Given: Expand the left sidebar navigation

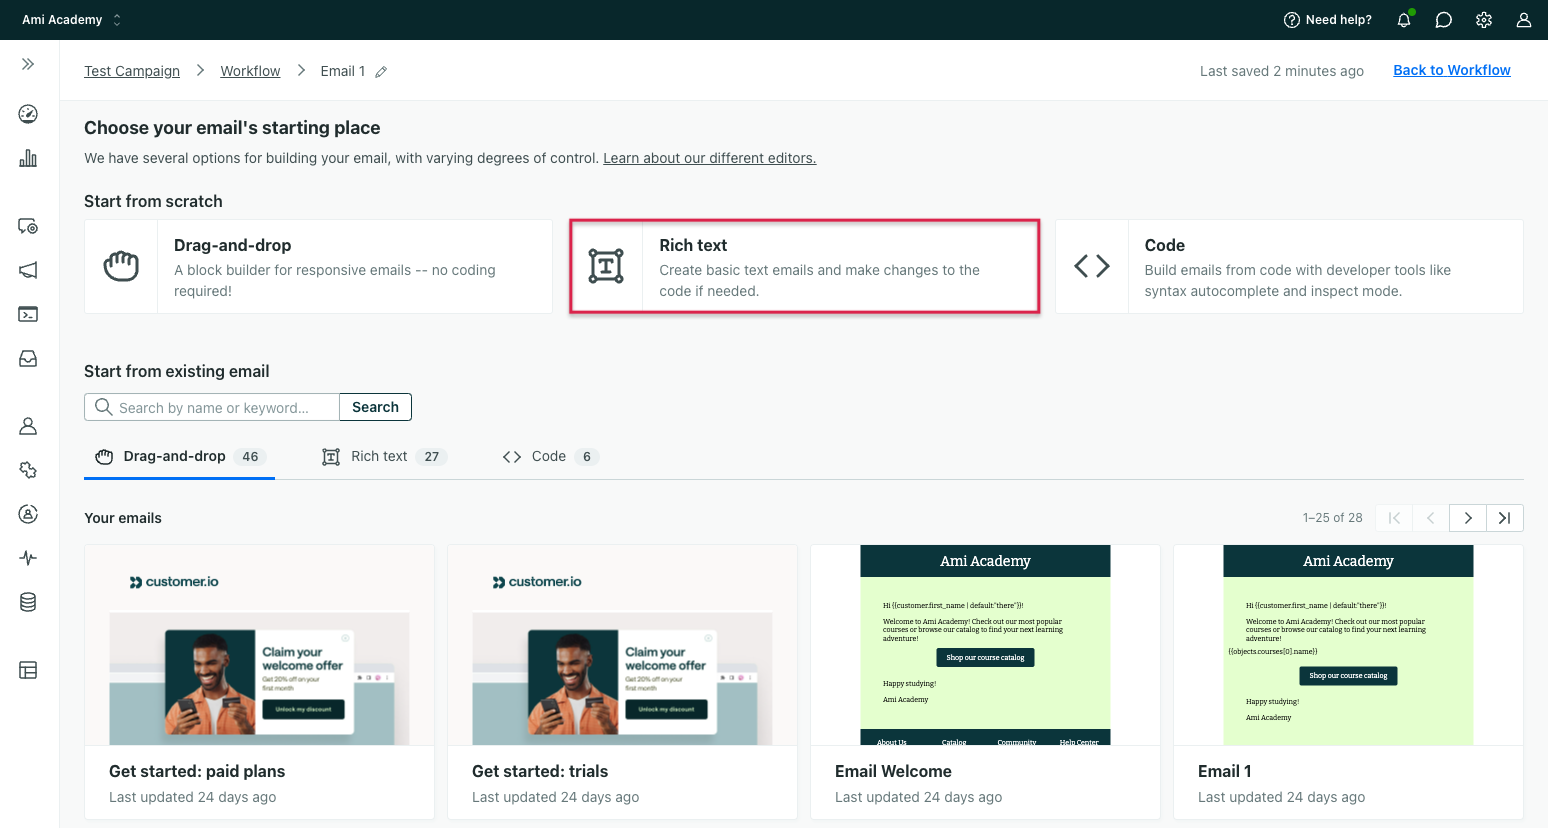Looking at the screenshot, I should pos(28,64).
